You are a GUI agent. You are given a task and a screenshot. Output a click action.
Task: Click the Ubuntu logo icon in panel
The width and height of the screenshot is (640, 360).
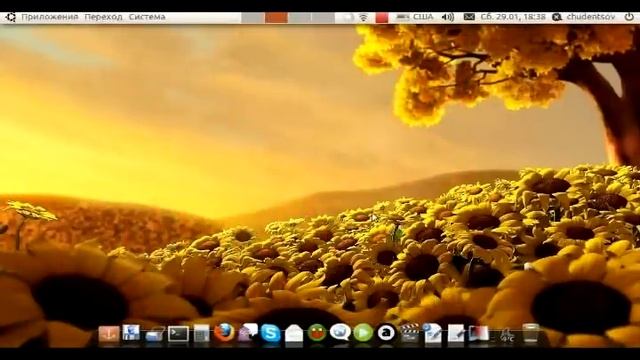(x=10, y=17)
